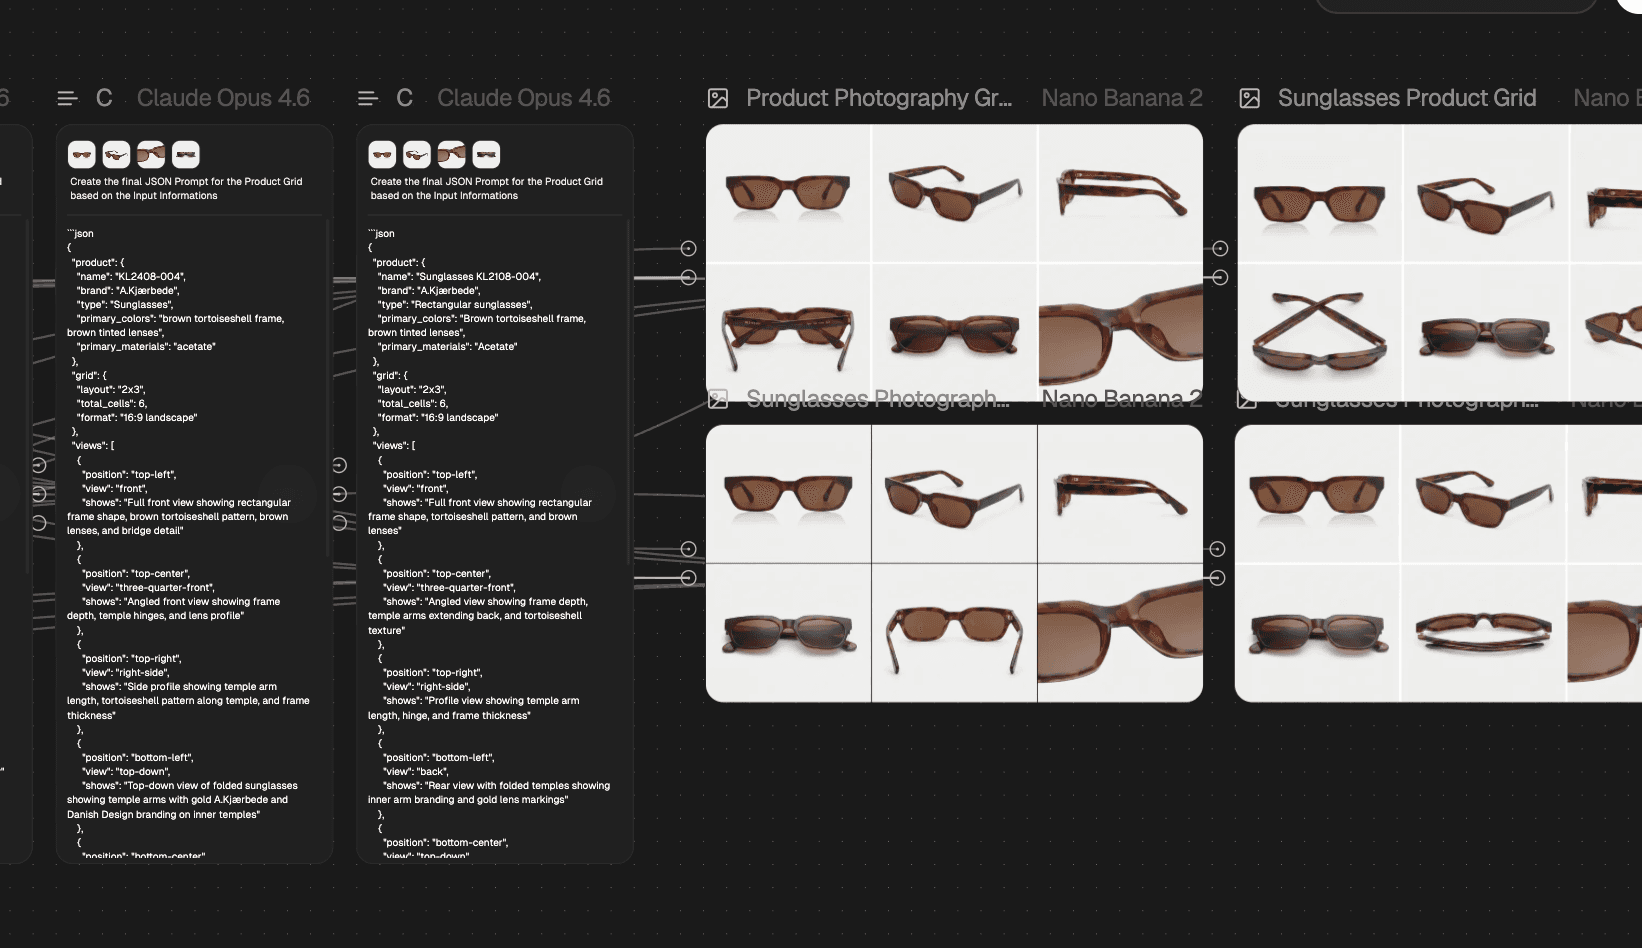1642x948 pixels.
Task: Click the bottom-center rear view in Sunglasses Photograph... grid
Action: point(954,633)
